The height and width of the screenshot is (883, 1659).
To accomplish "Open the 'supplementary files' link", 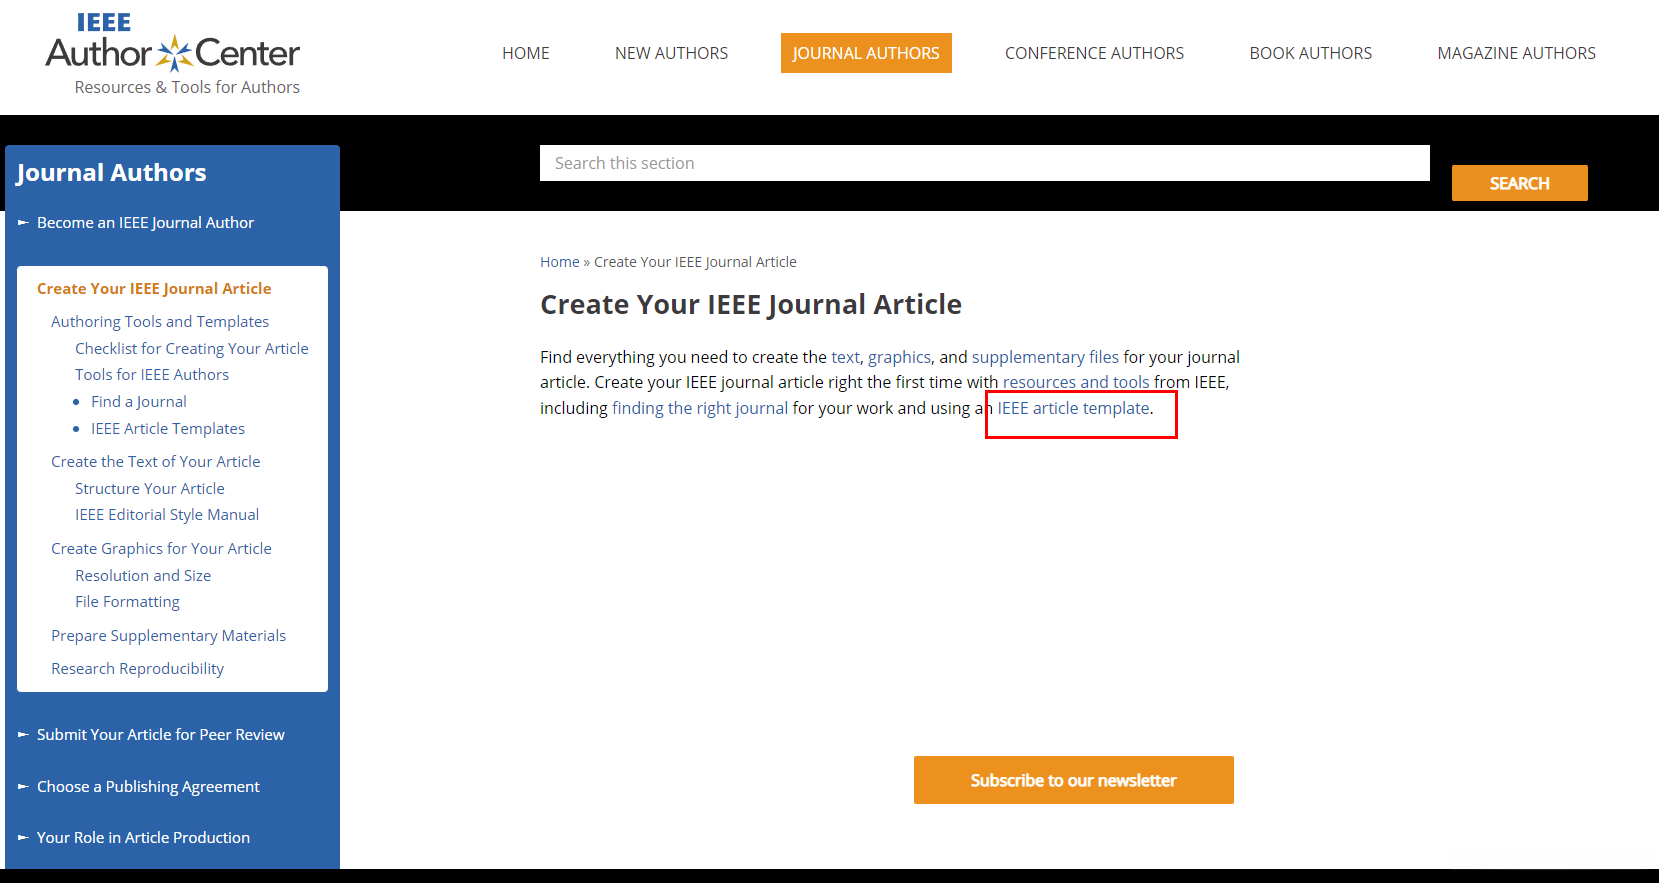I will pos(1045,357).
